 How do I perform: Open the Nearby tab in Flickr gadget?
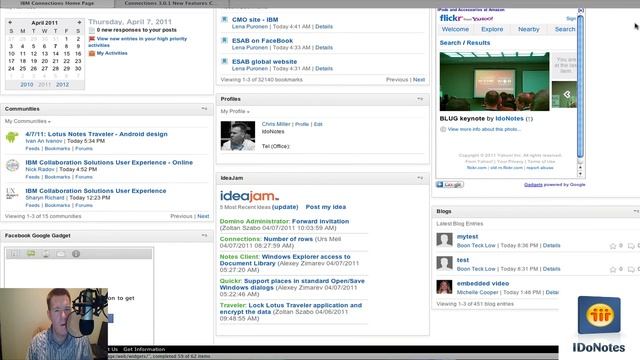pos(529,29)
